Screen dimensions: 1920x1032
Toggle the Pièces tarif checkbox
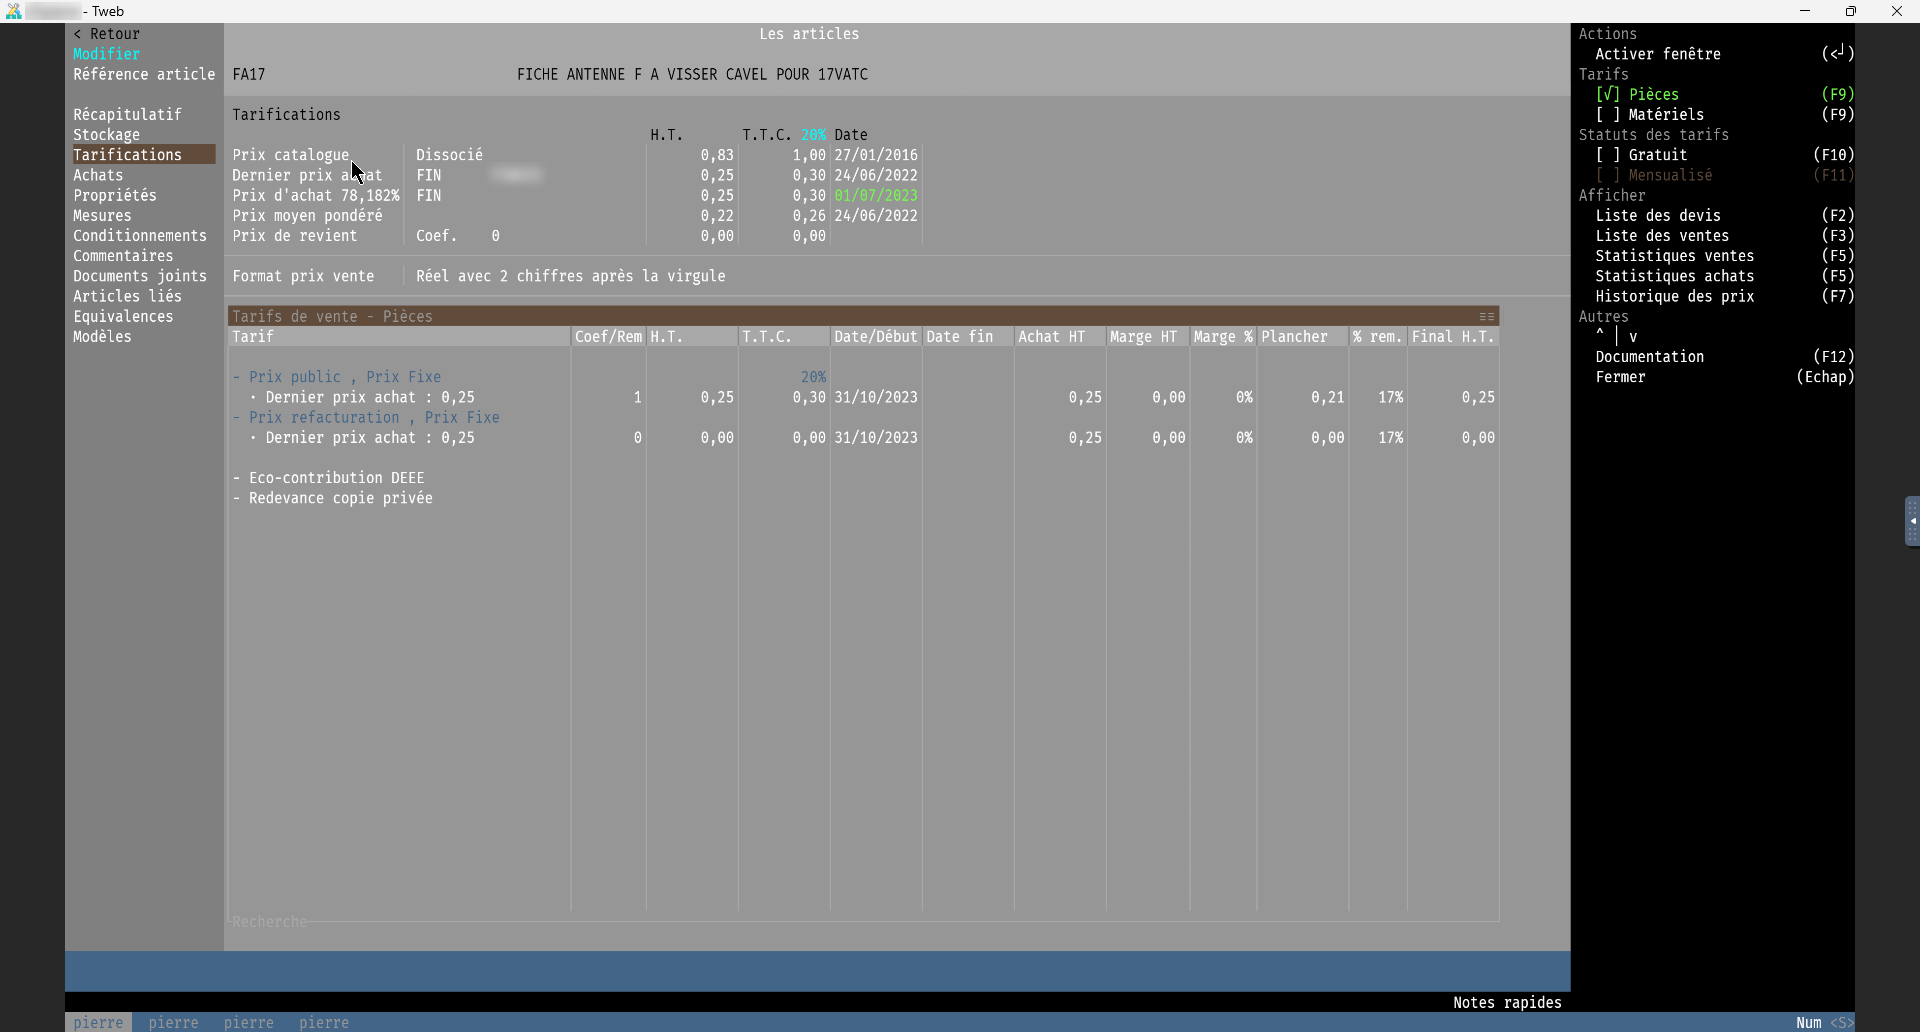click(1608, 95)
